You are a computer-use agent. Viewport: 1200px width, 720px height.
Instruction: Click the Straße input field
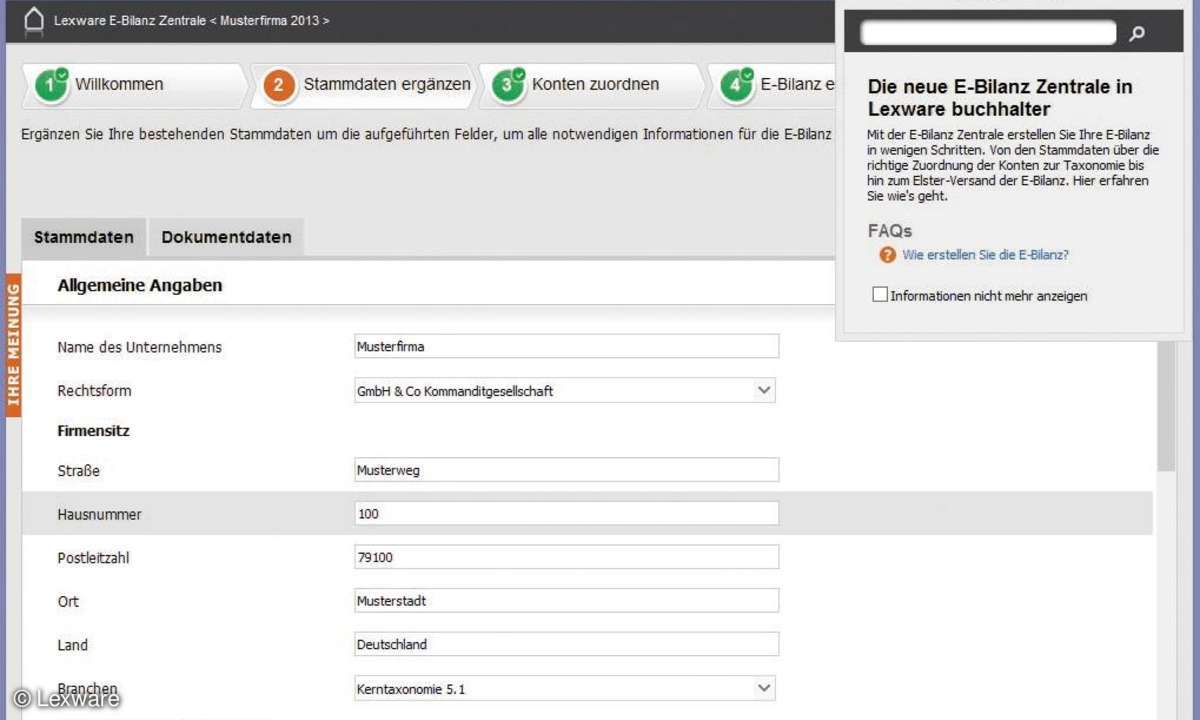click(566, 470)
